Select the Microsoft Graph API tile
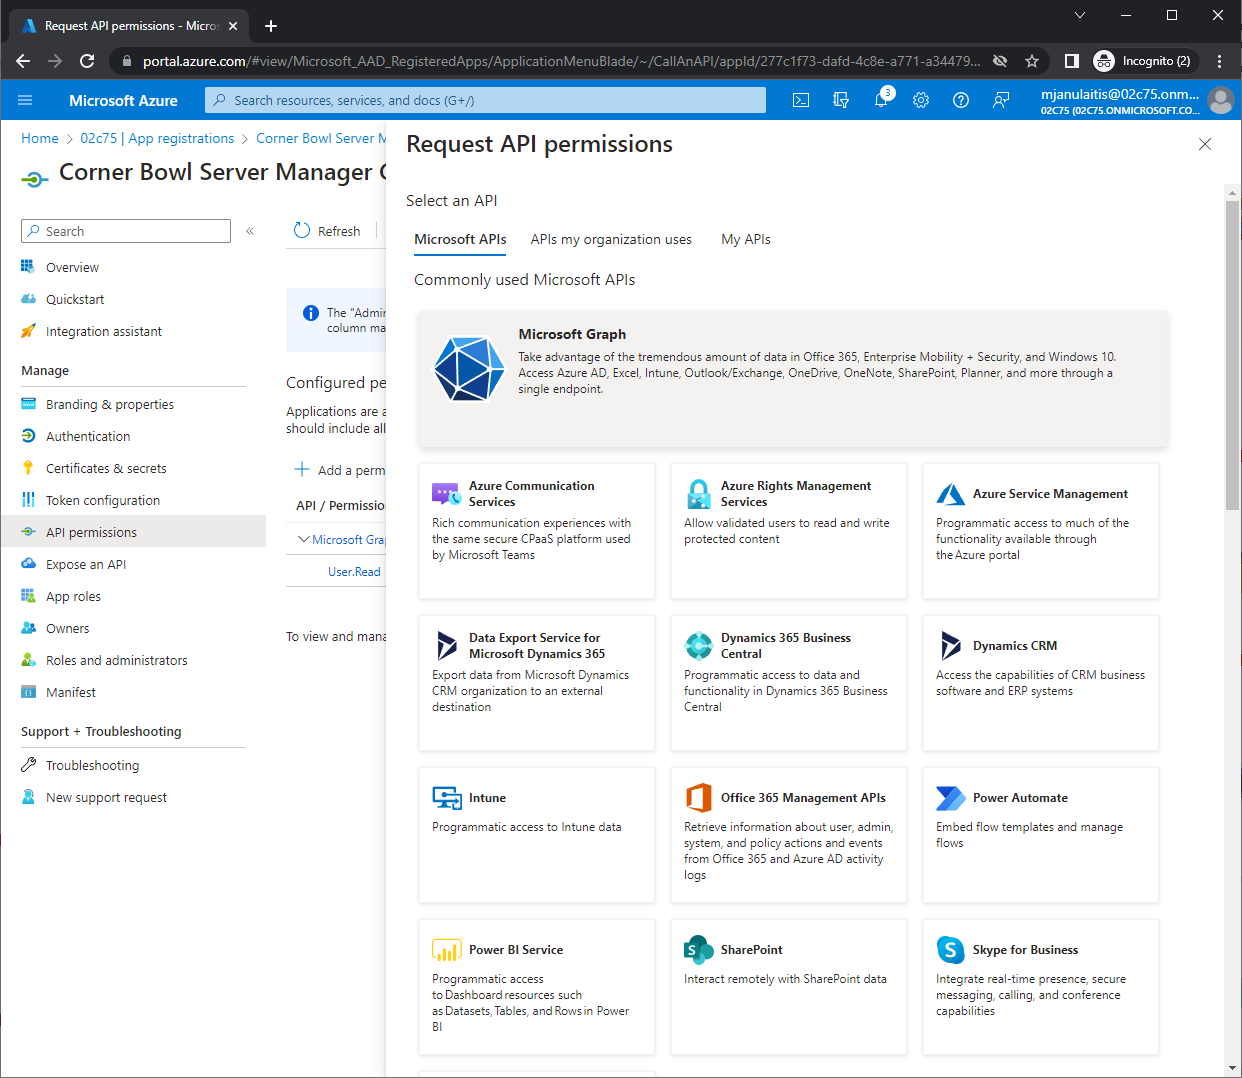Screen dimensions: 1242x1078 (791, 378)
